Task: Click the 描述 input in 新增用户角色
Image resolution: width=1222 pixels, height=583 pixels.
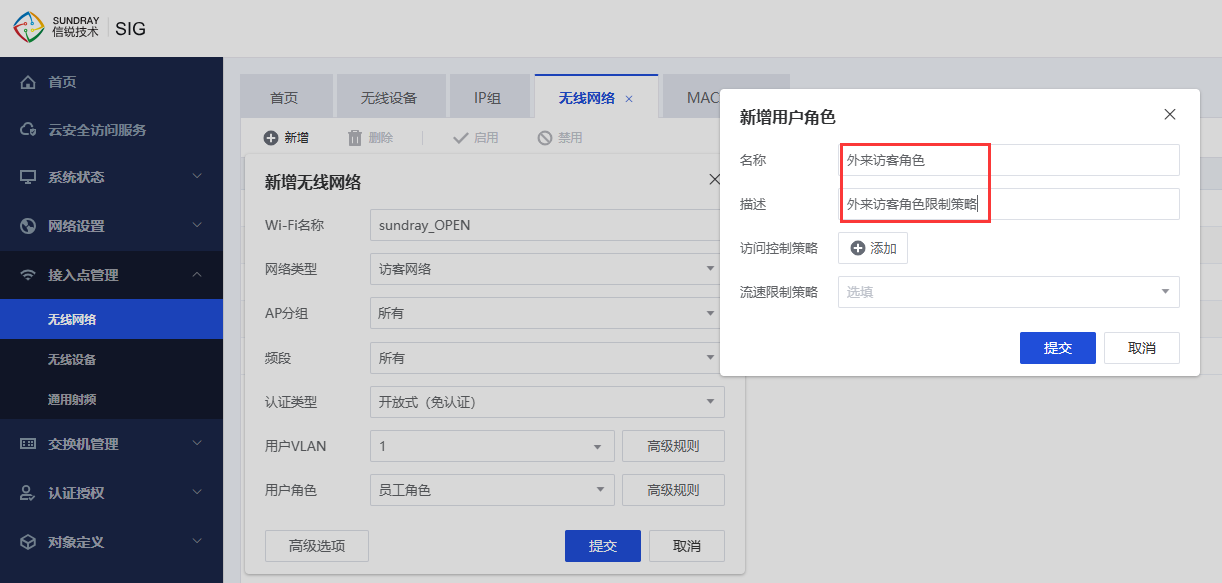Action: pyautogui.click(x=1009, y=204)
